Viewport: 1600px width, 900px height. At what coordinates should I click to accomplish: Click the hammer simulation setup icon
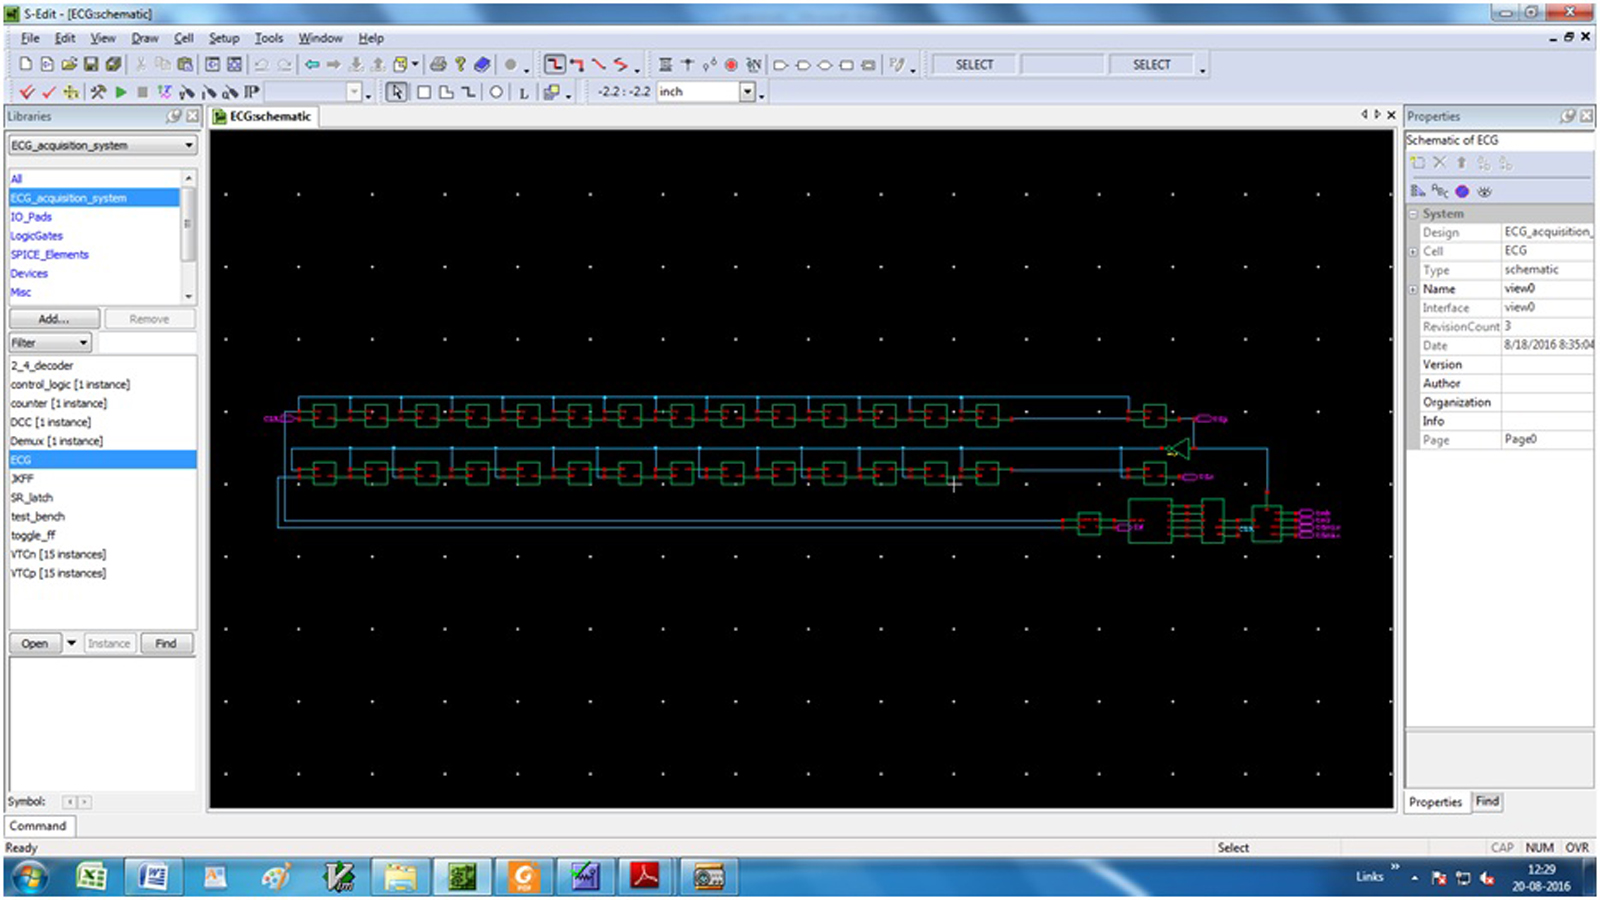[98, 92]
